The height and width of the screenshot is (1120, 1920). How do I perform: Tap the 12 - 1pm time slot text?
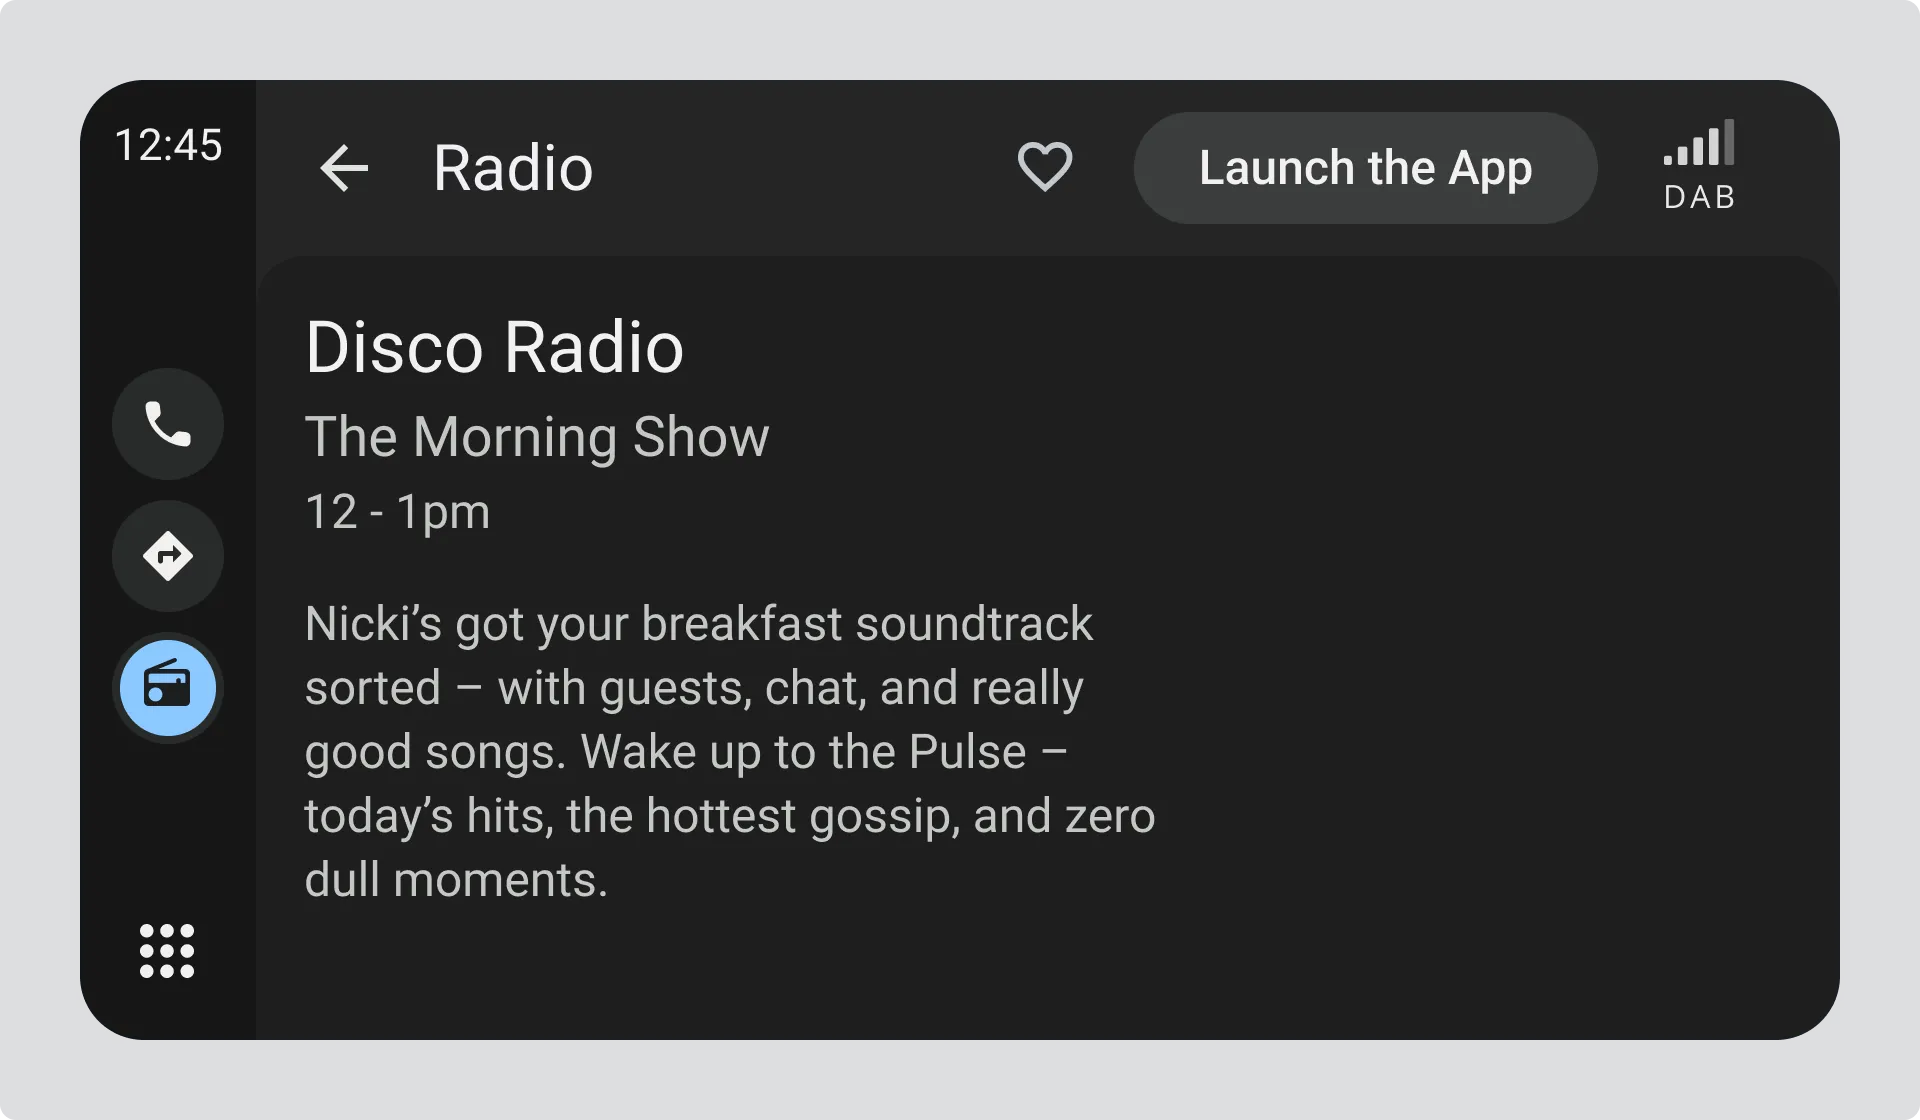pyautogui.click(x=397, y=512)
